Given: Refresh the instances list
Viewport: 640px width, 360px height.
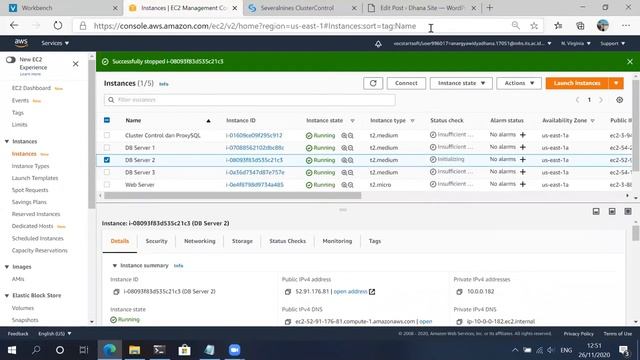Looking at the screenshot, I should (x=373, y=83).
